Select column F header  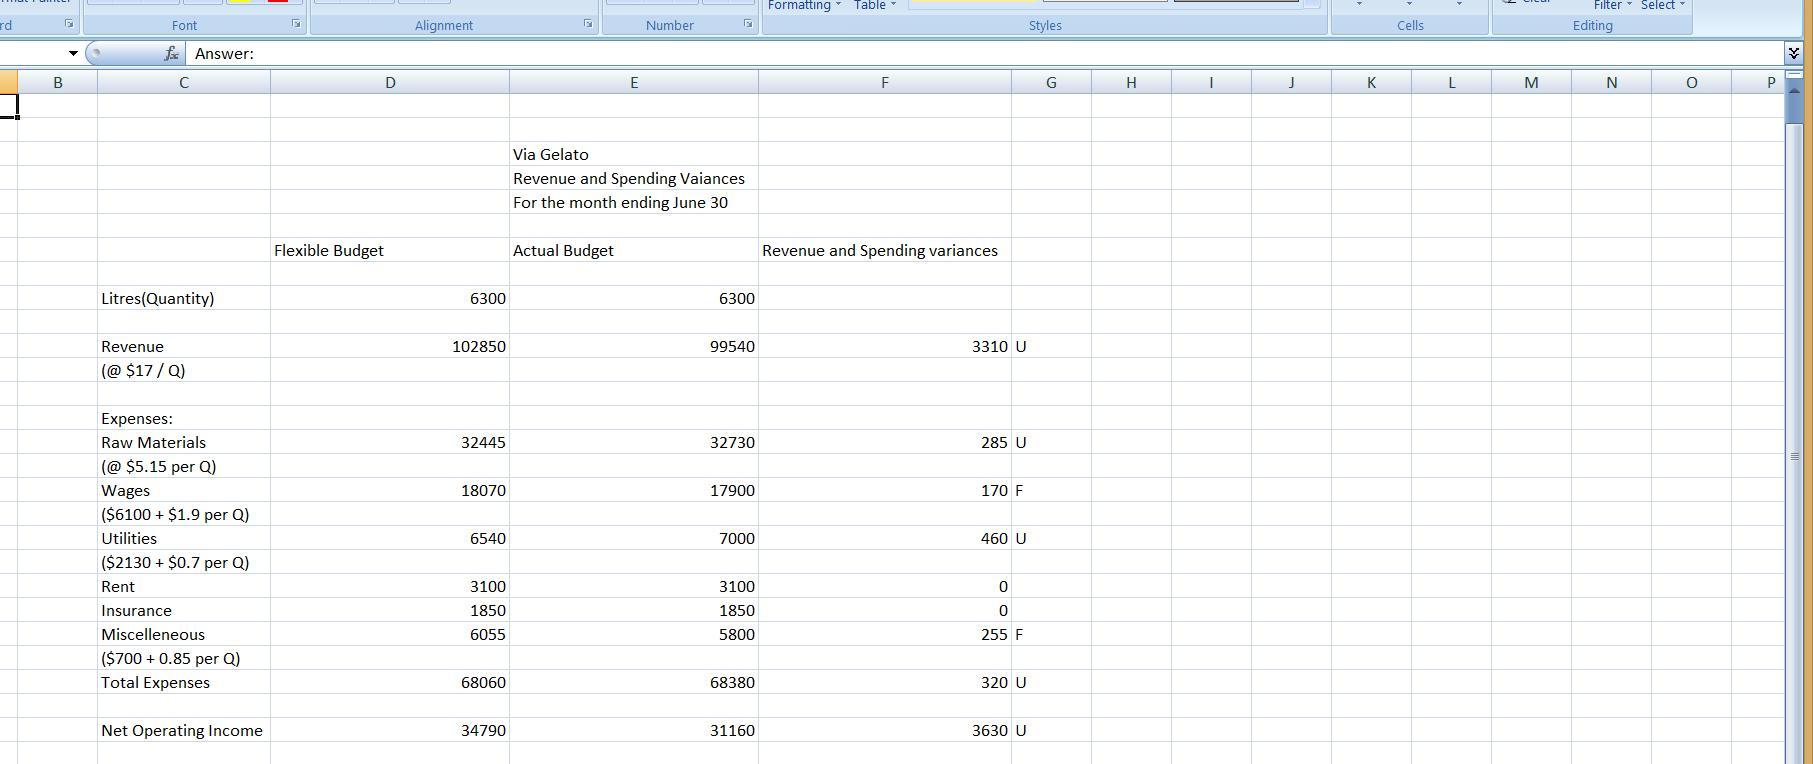coord(884,83)
